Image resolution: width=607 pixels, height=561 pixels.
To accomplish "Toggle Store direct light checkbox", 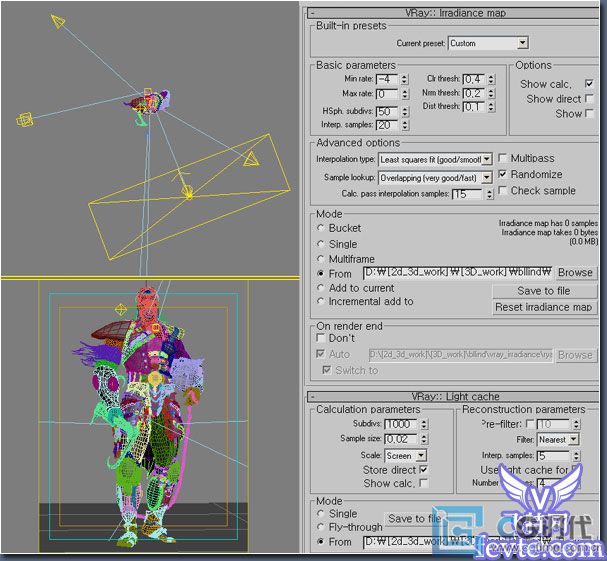I will pos(424,470).
